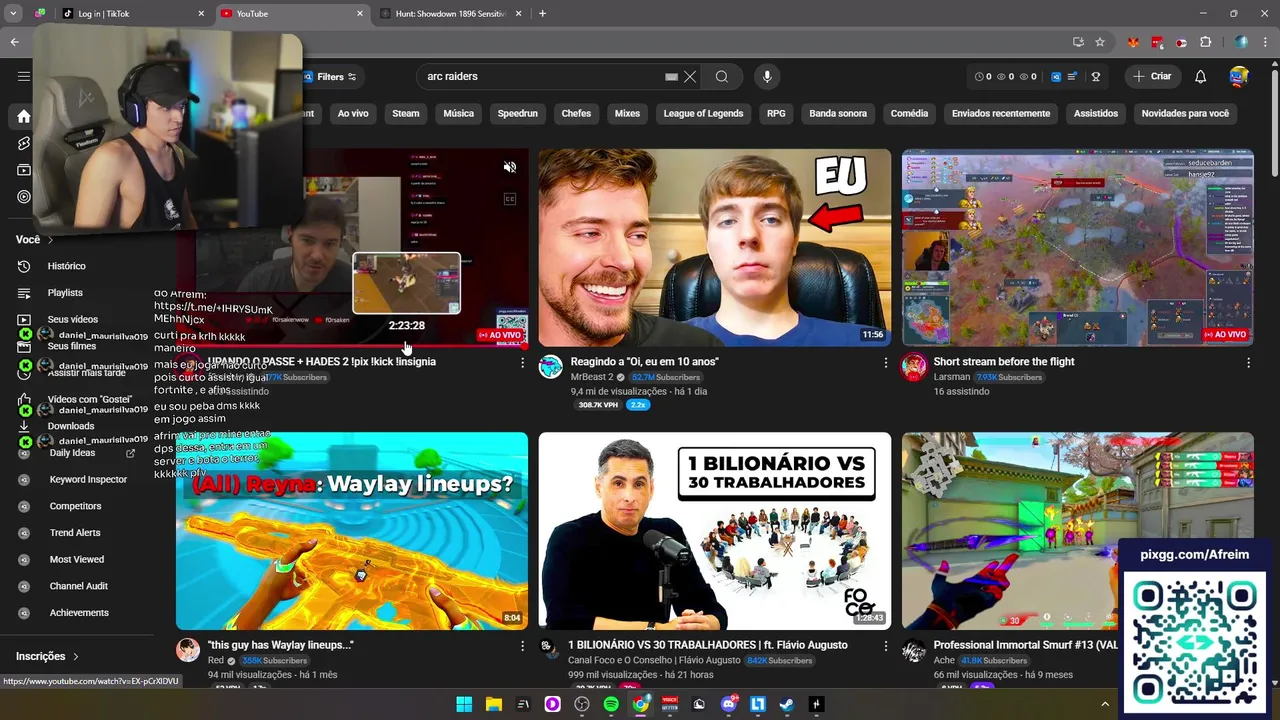Click the vidIQ trophy icon
Viewport: 1280px width, 720px height.
pyautogui.click(x=1096, y=76)
